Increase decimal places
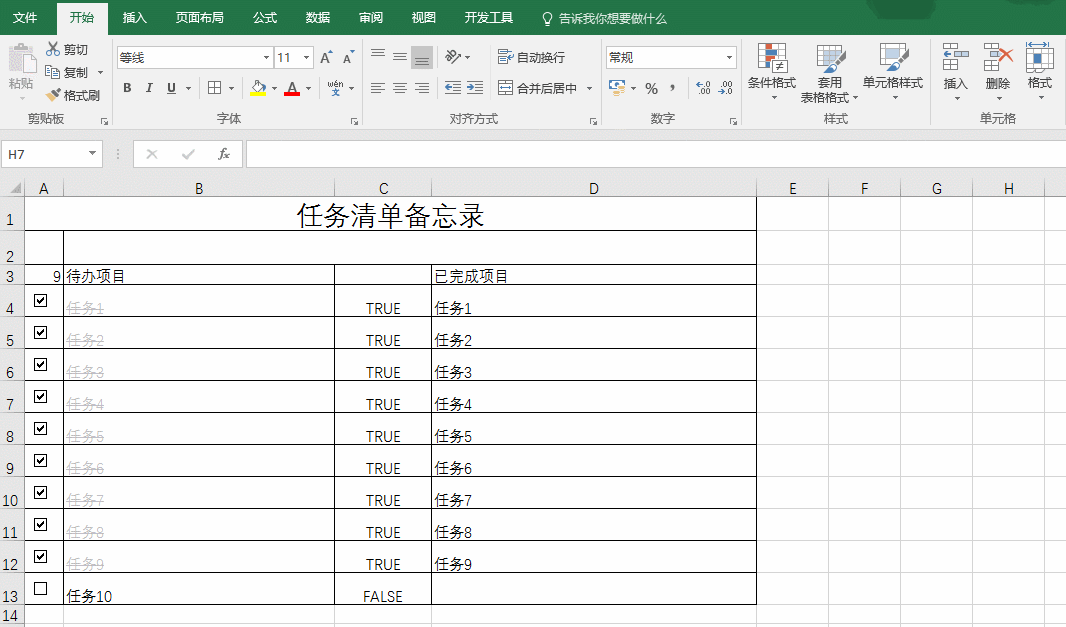 pos(704,88)
